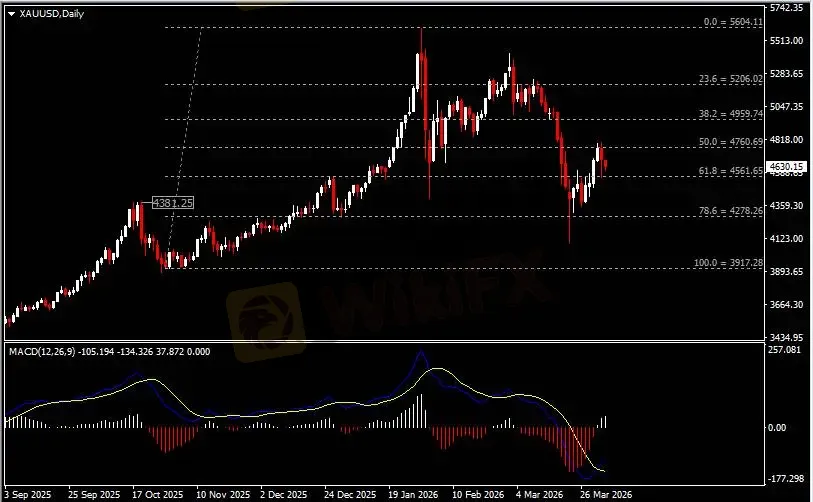813x502 pixels.
Task: Click Fibonacci label 0.0 = 5604.11
Action: point(733,22)
